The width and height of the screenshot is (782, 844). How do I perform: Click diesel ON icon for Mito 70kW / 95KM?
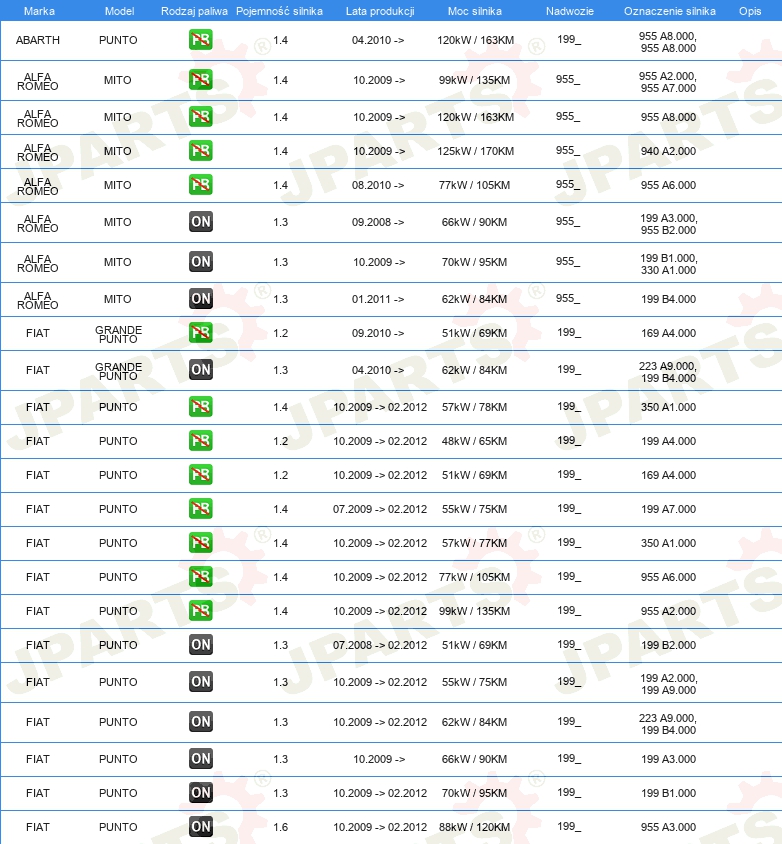[x=201, y=262]
